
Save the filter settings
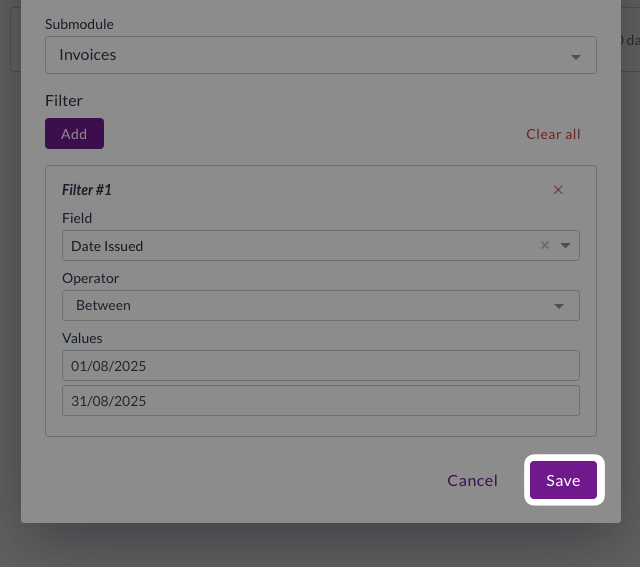point(563,481)
